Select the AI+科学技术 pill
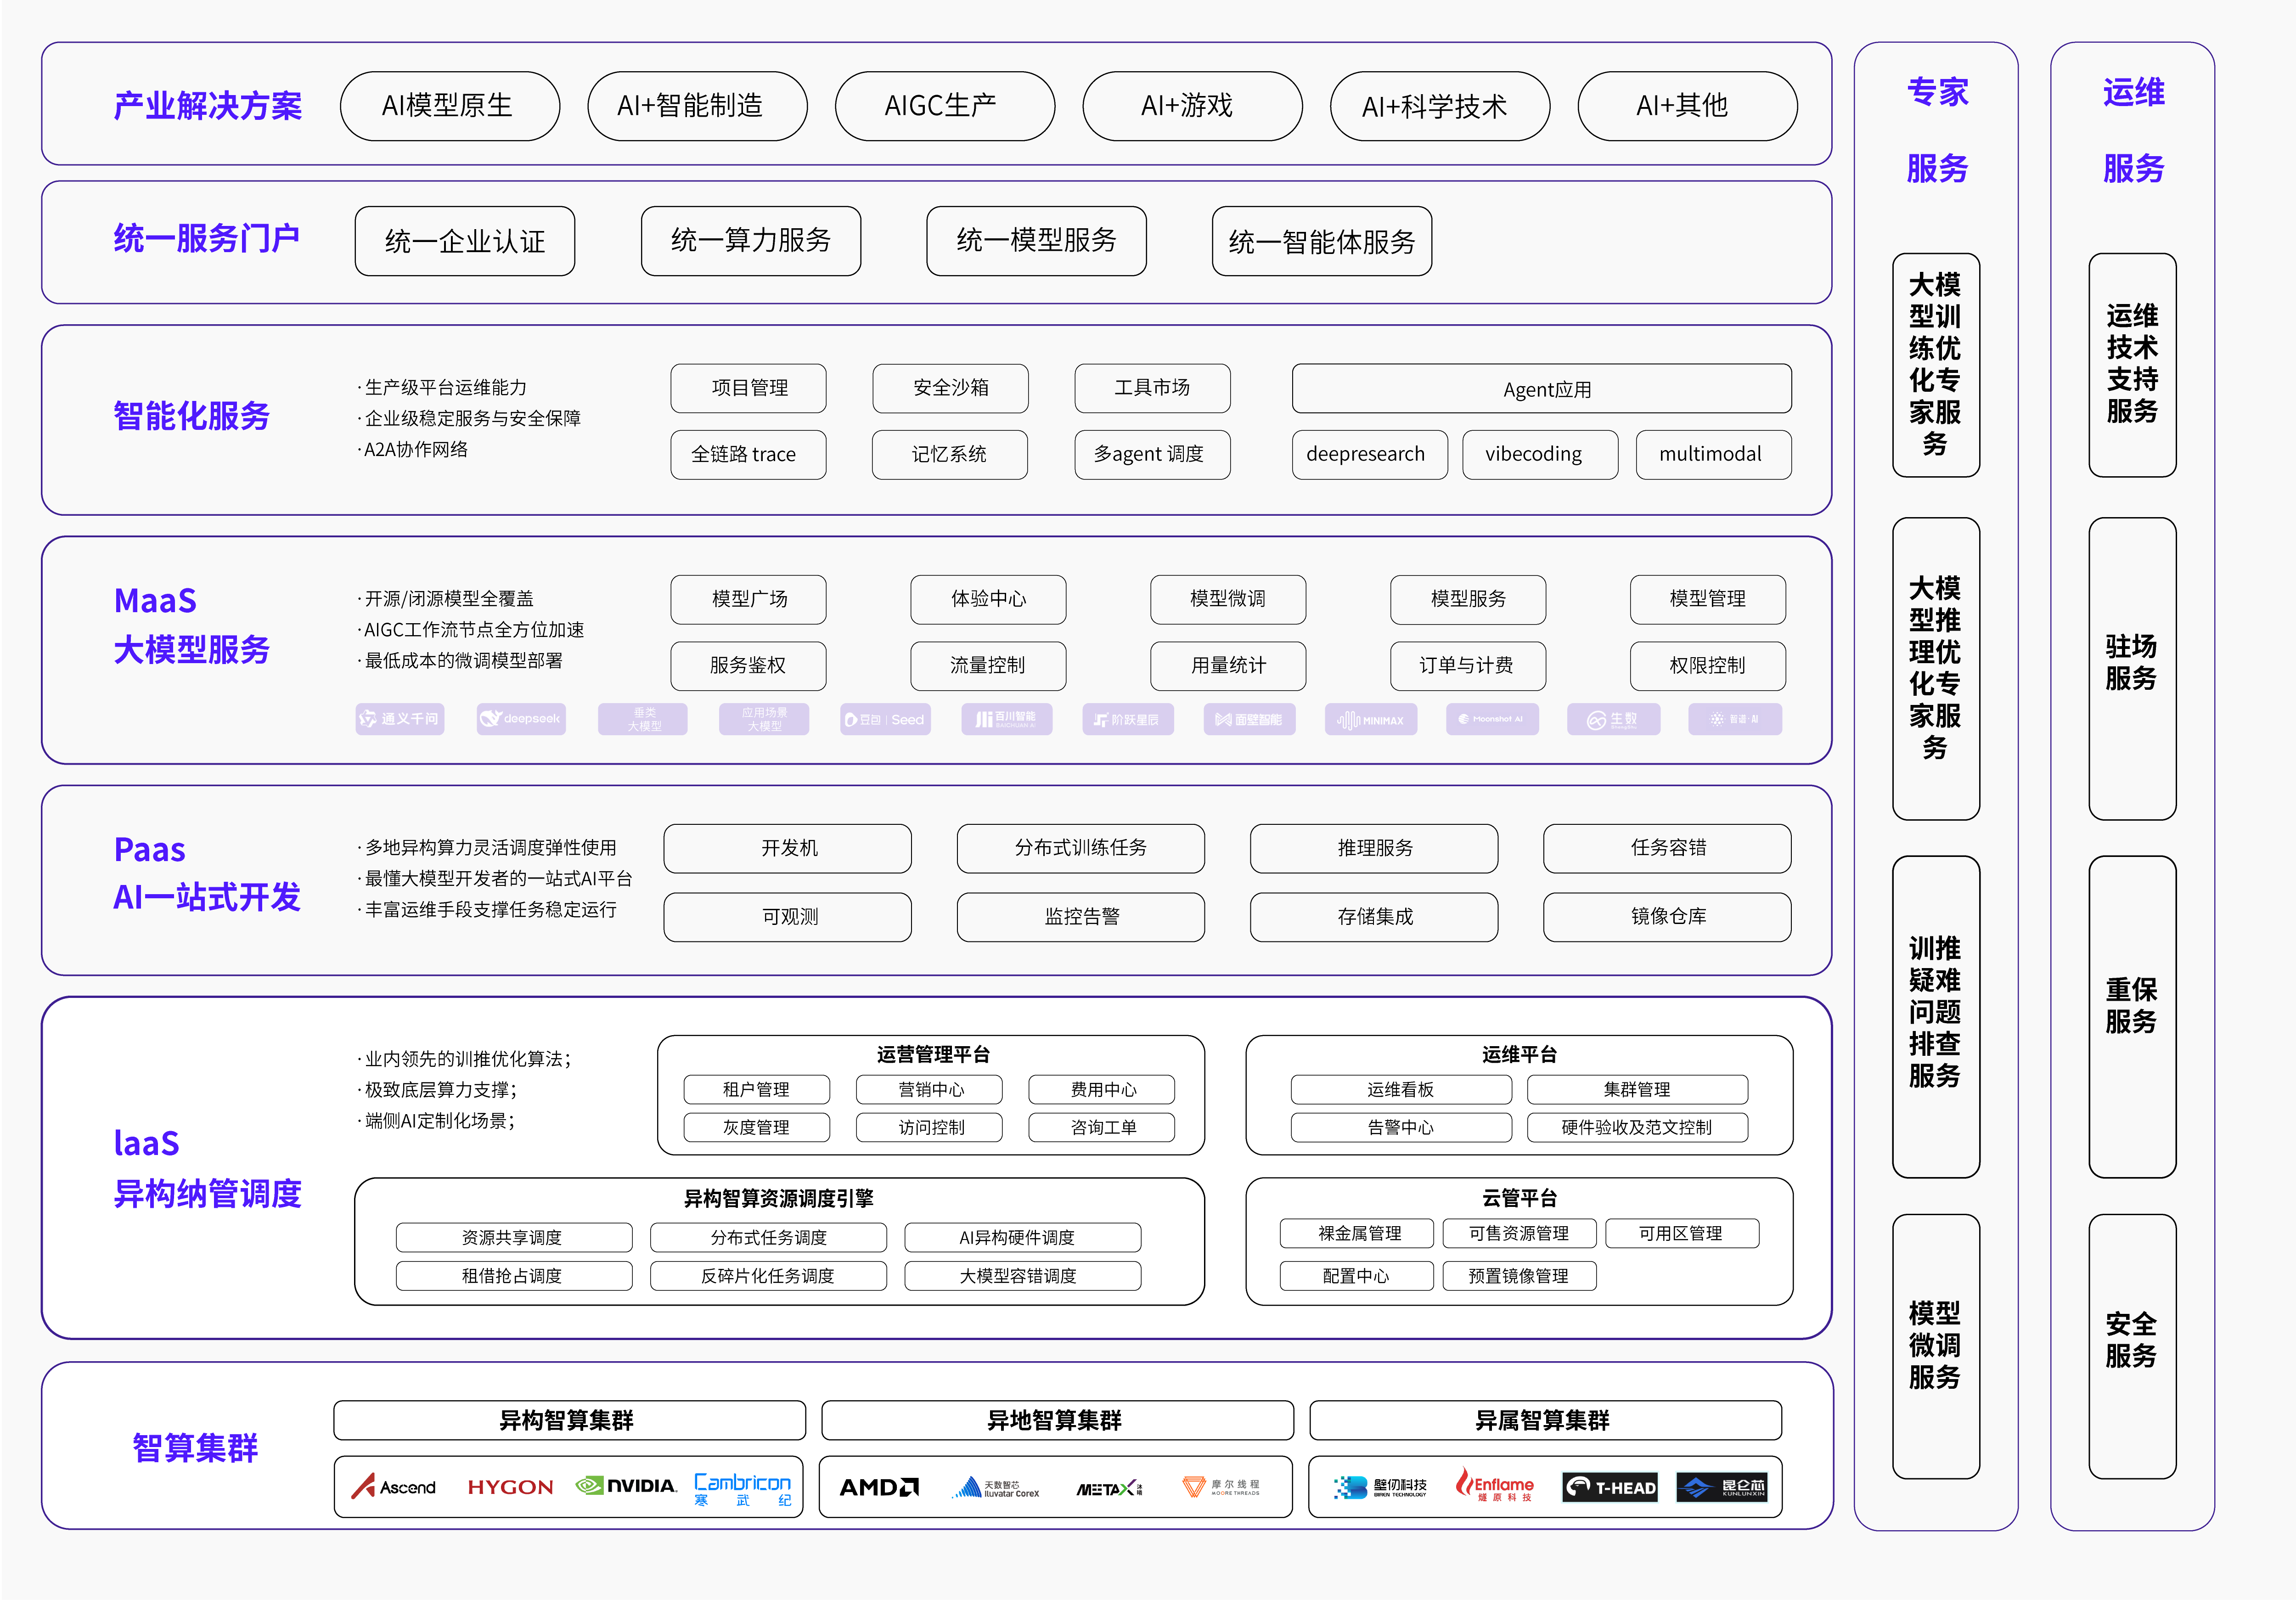This screenshot has height=1600, width=2296. click(1440, 106)
